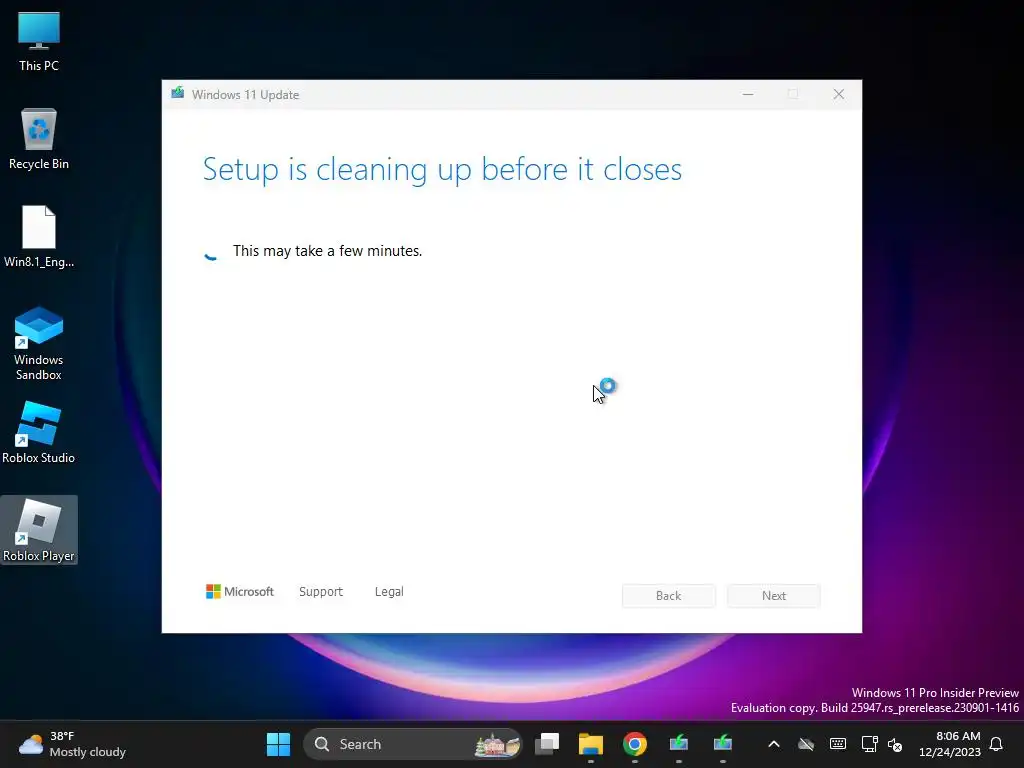Viewport: 1024px width, 768px height.
Task: Open the Support link
Action: 321,592
